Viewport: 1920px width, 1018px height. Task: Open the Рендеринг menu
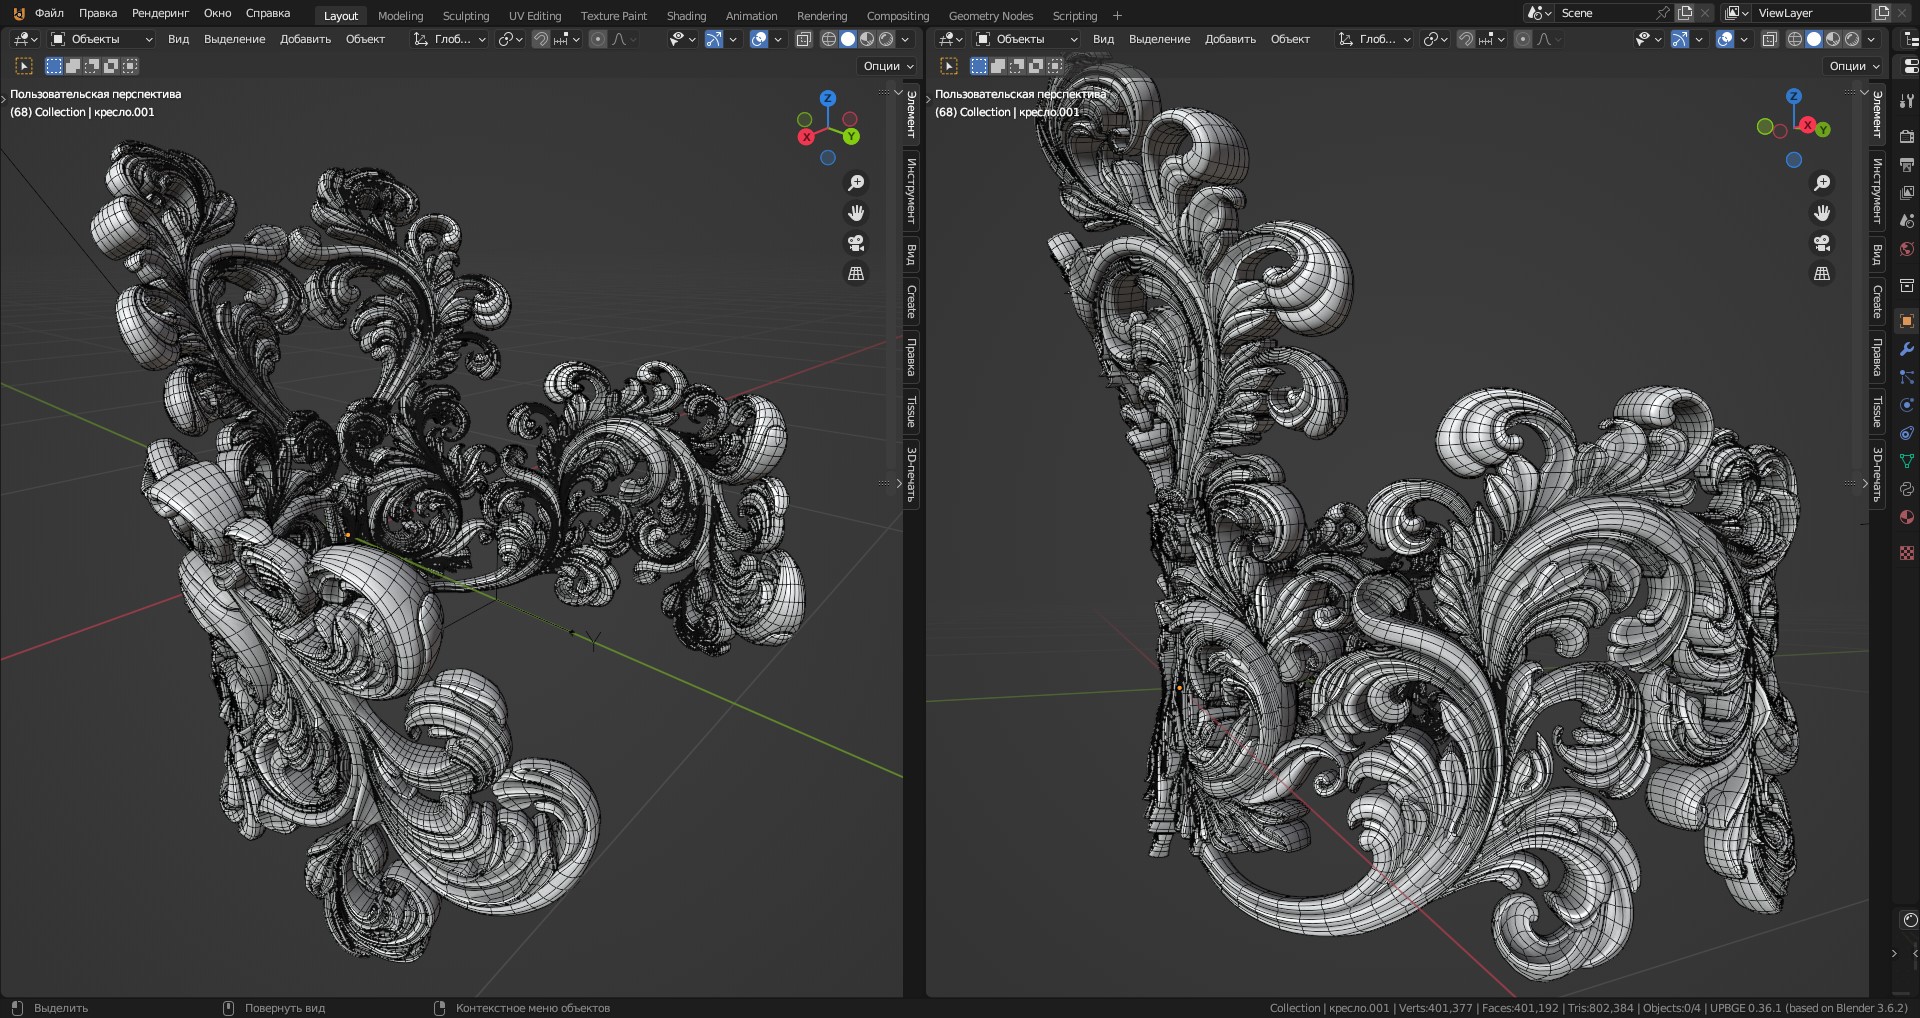[x=160, y=13]
